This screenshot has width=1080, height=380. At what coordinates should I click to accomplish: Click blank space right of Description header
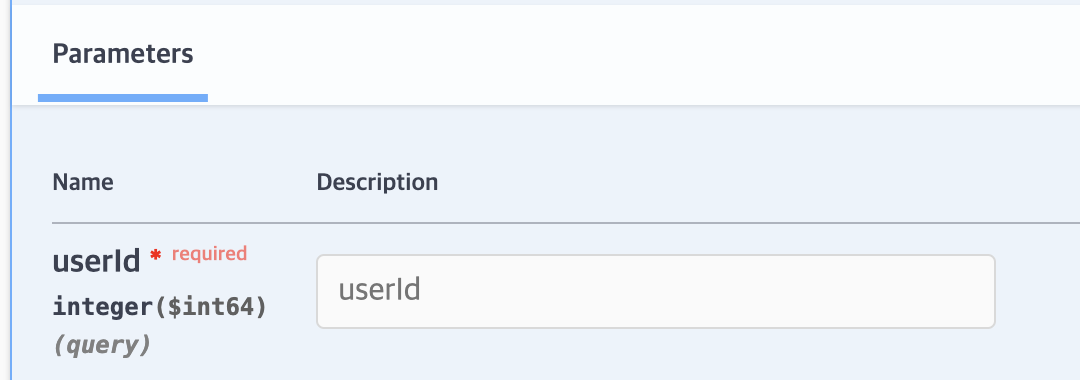(758, 182)
